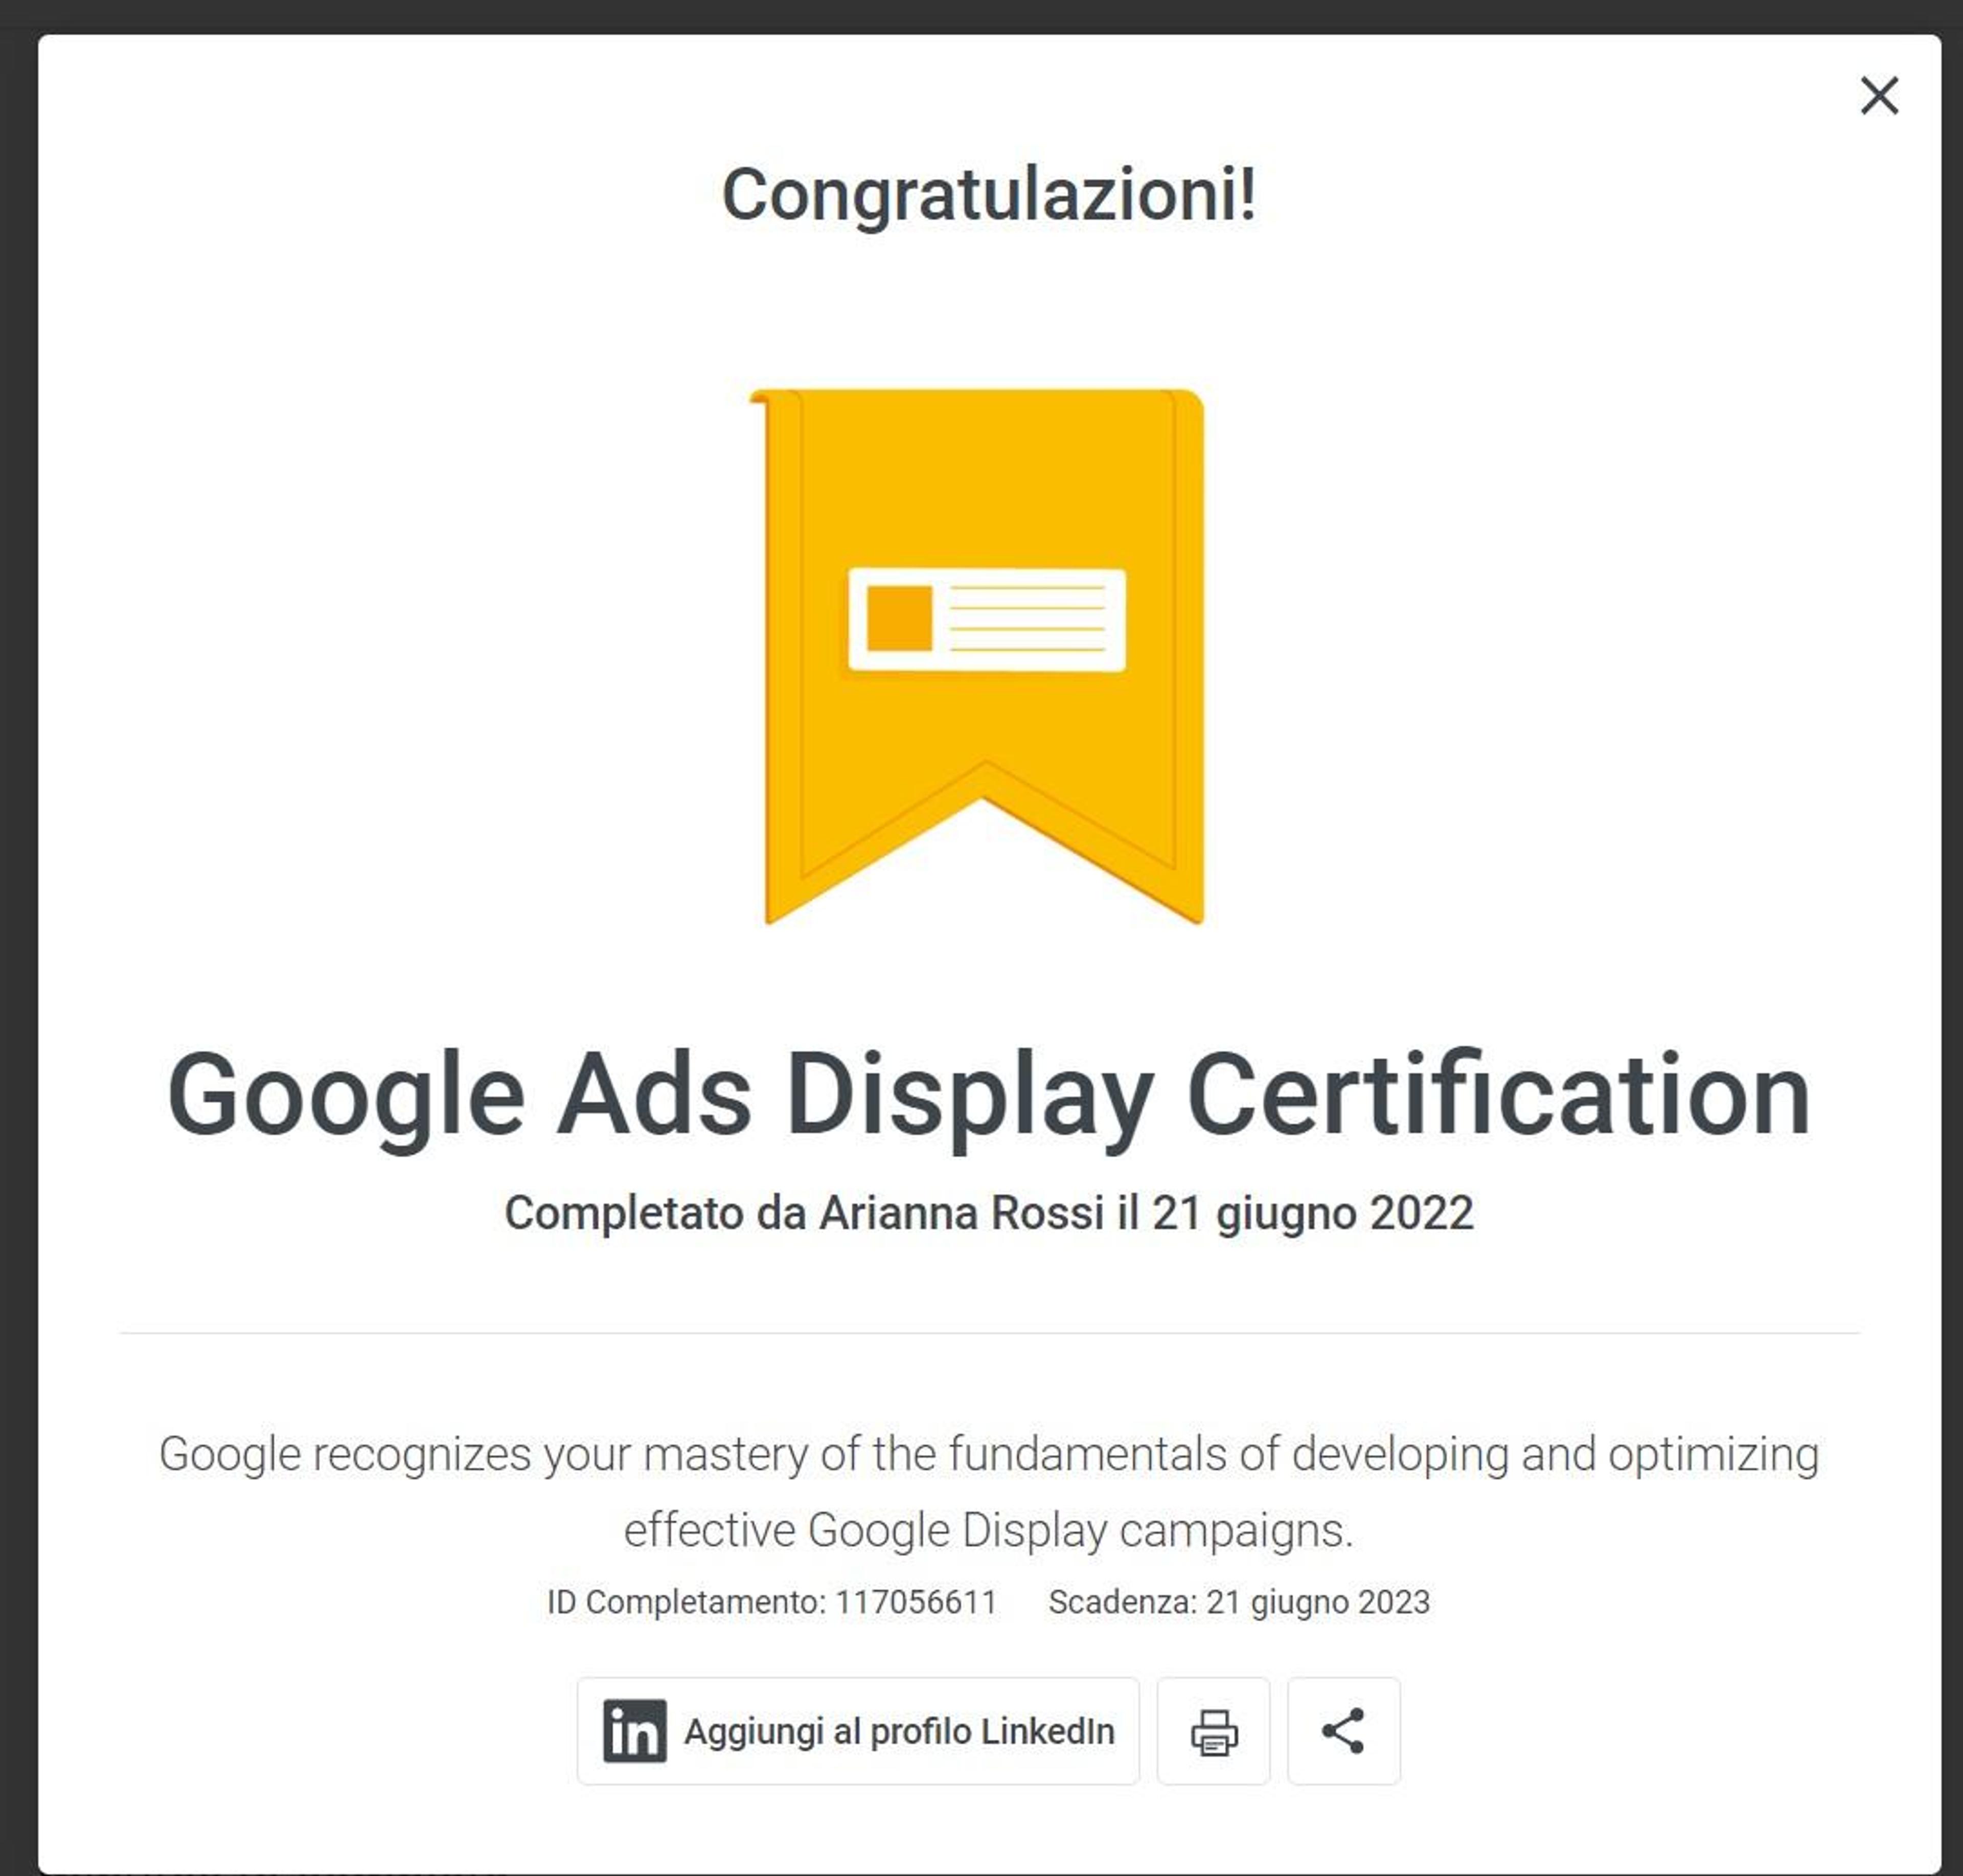Click the yellow certification ribbon badge

click(979, 656)
